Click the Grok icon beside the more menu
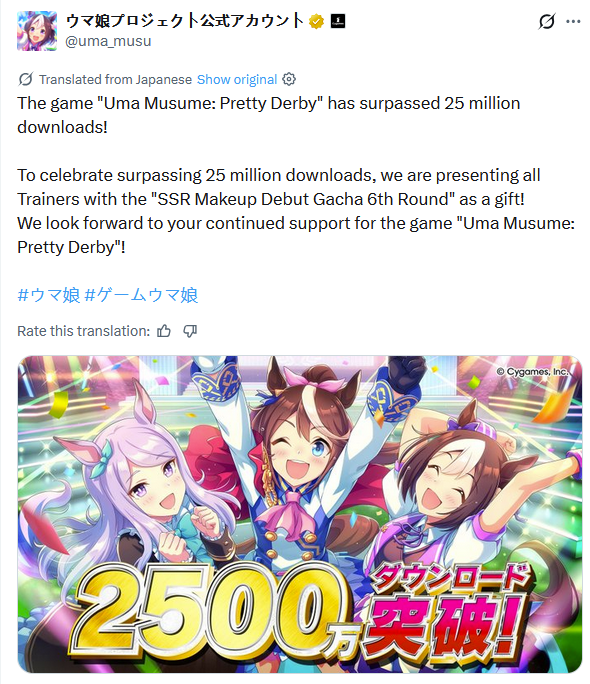This screenshot has width=590, height=684. pyautogui.click(x=547, y=21)
